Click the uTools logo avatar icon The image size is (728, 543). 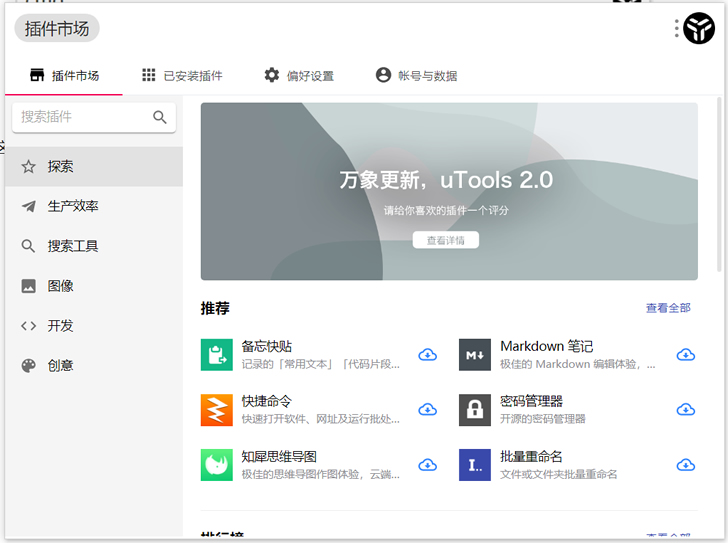click(x=699, y=28)
